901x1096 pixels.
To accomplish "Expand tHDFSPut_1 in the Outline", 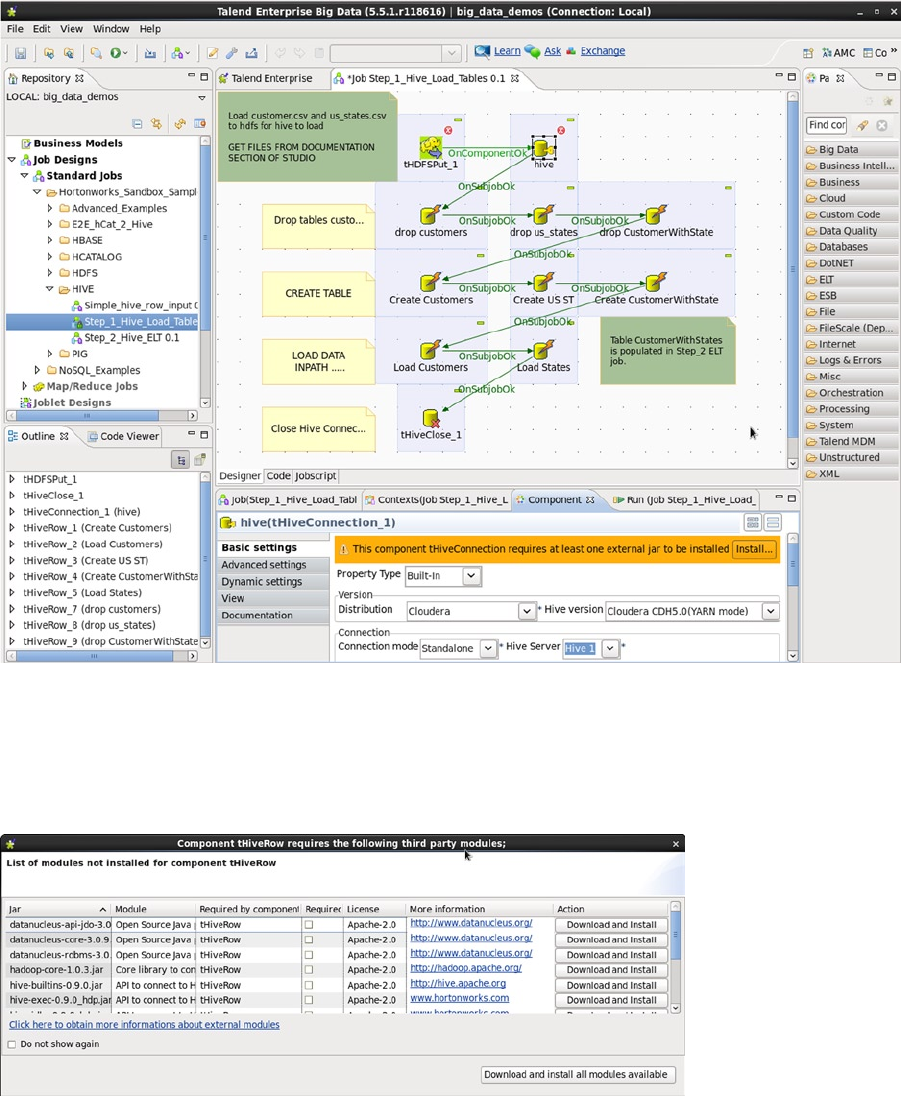I will 12,480.
